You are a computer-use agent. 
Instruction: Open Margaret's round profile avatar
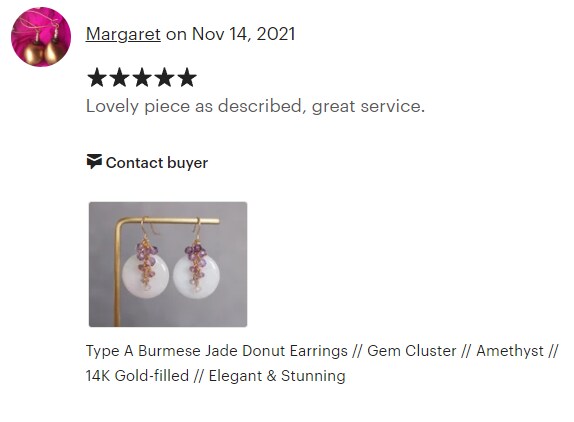tap(41, 37)
